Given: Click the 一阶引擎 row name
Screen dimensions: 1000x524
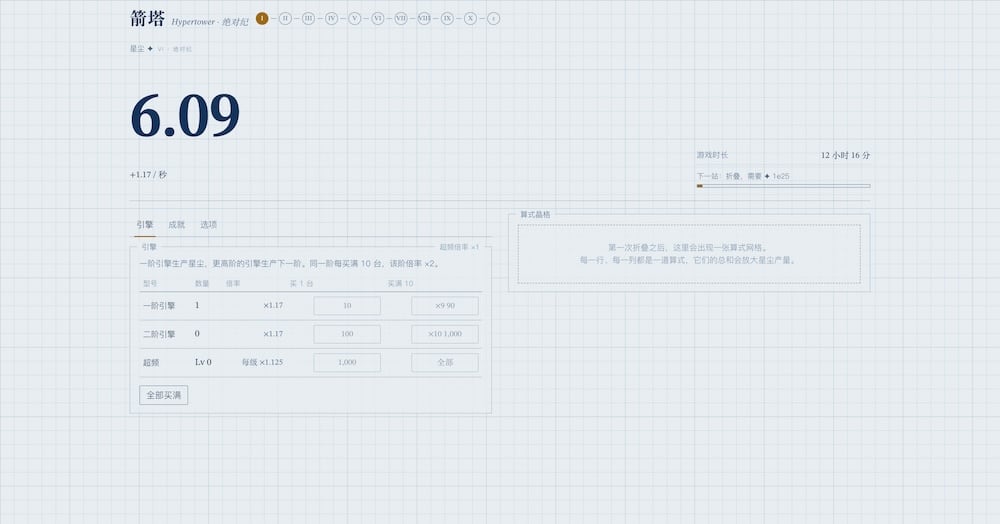Looking at the screenshot, I should click(159, 306).
